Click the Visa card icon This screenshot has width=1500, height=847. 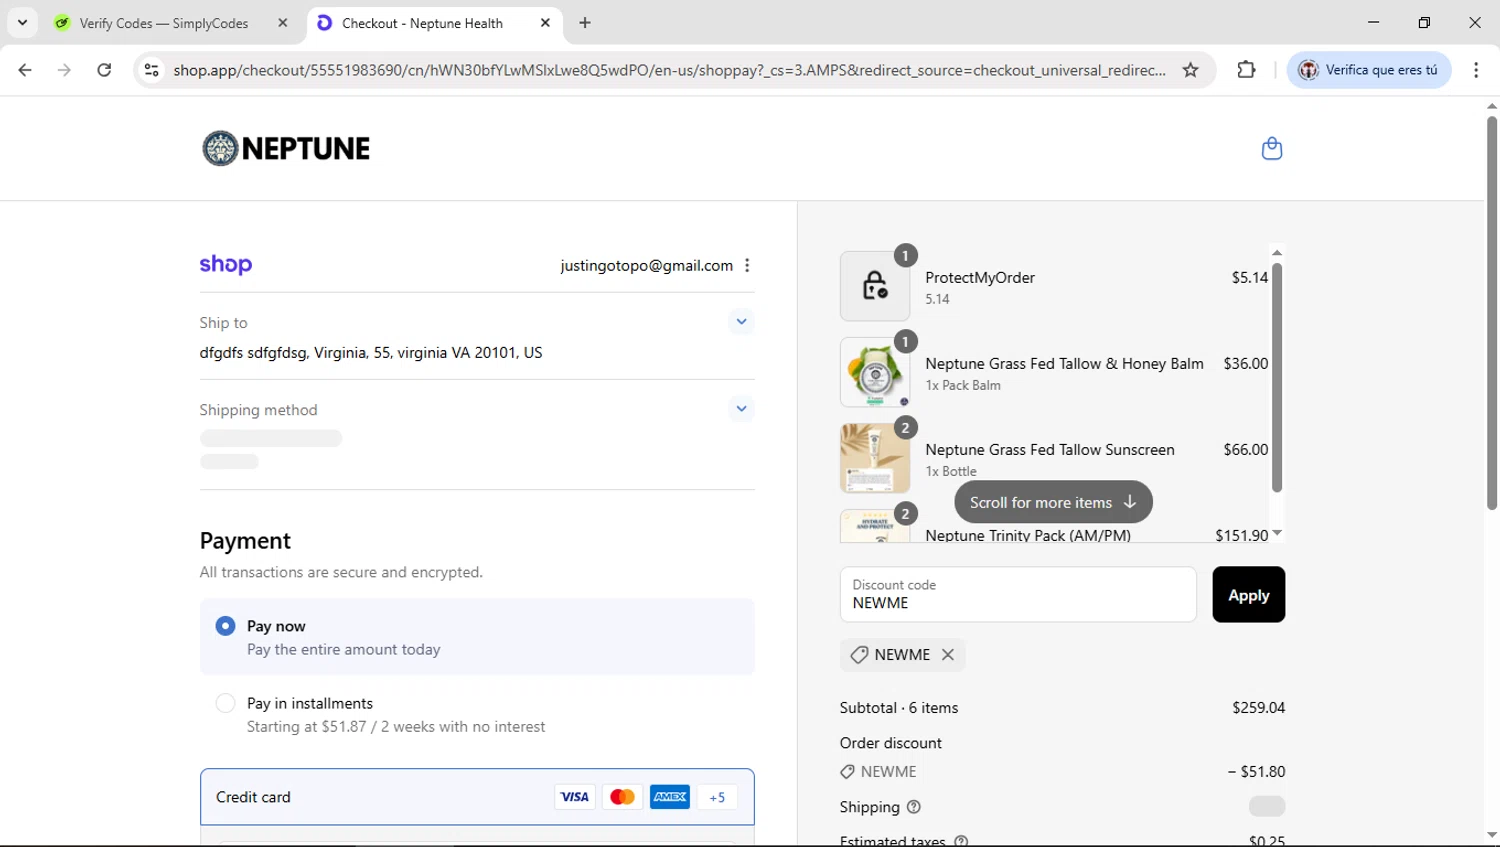[x=574, y=797]
